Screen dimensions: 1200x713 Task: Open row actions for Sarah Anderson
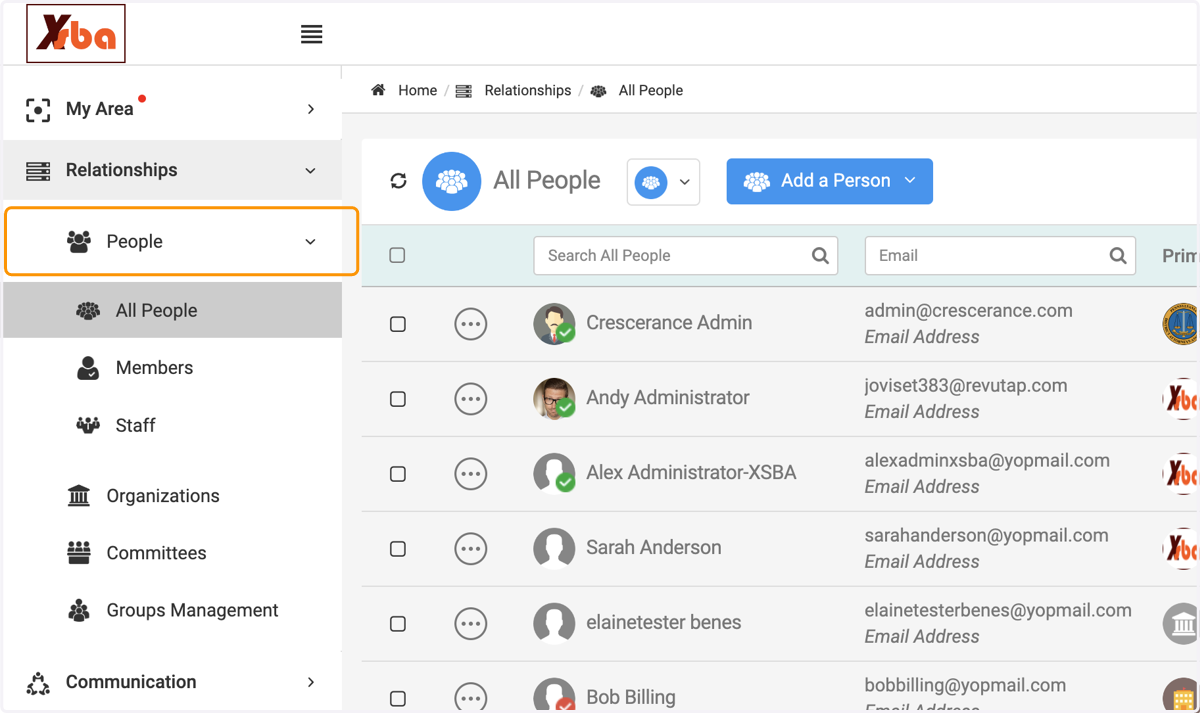click(470, 549)
